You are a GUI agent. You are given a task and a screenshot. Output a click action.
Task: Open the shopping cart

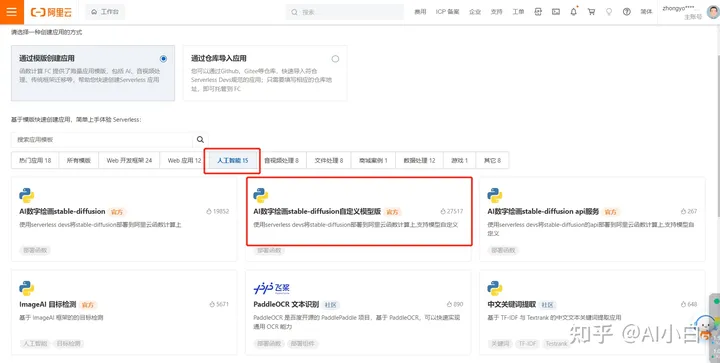591,12
